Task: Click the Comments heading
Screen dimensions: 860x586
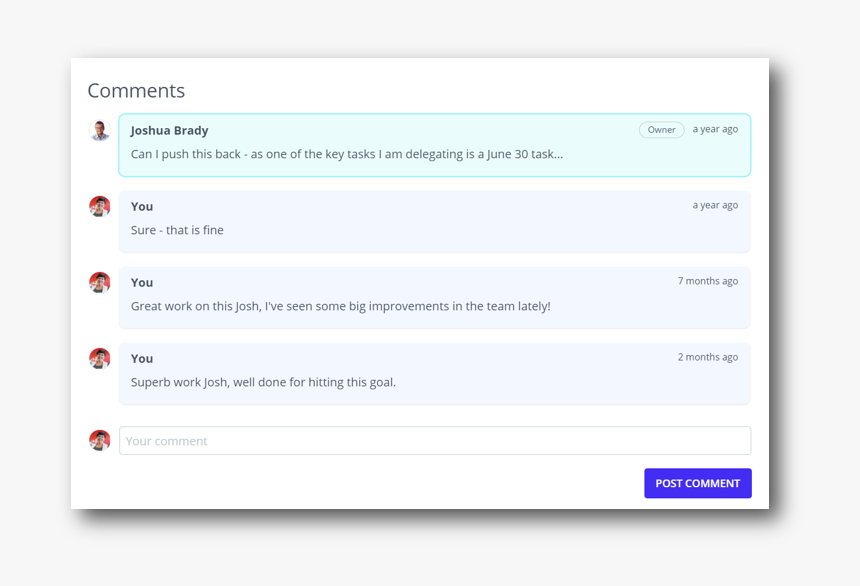Action: tap(136, 91)
